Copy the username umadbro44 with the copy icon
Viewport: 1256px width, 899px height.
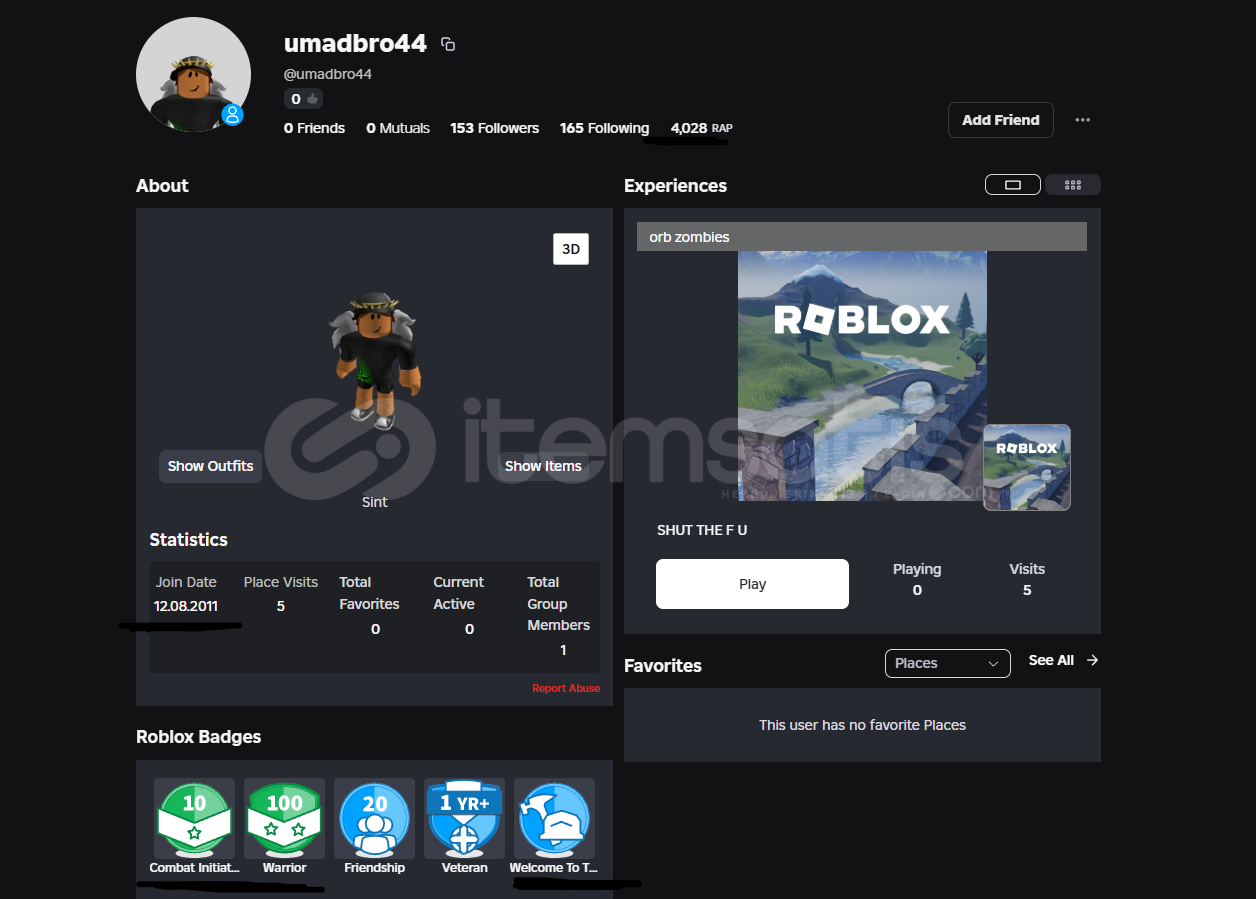[448, 44]
